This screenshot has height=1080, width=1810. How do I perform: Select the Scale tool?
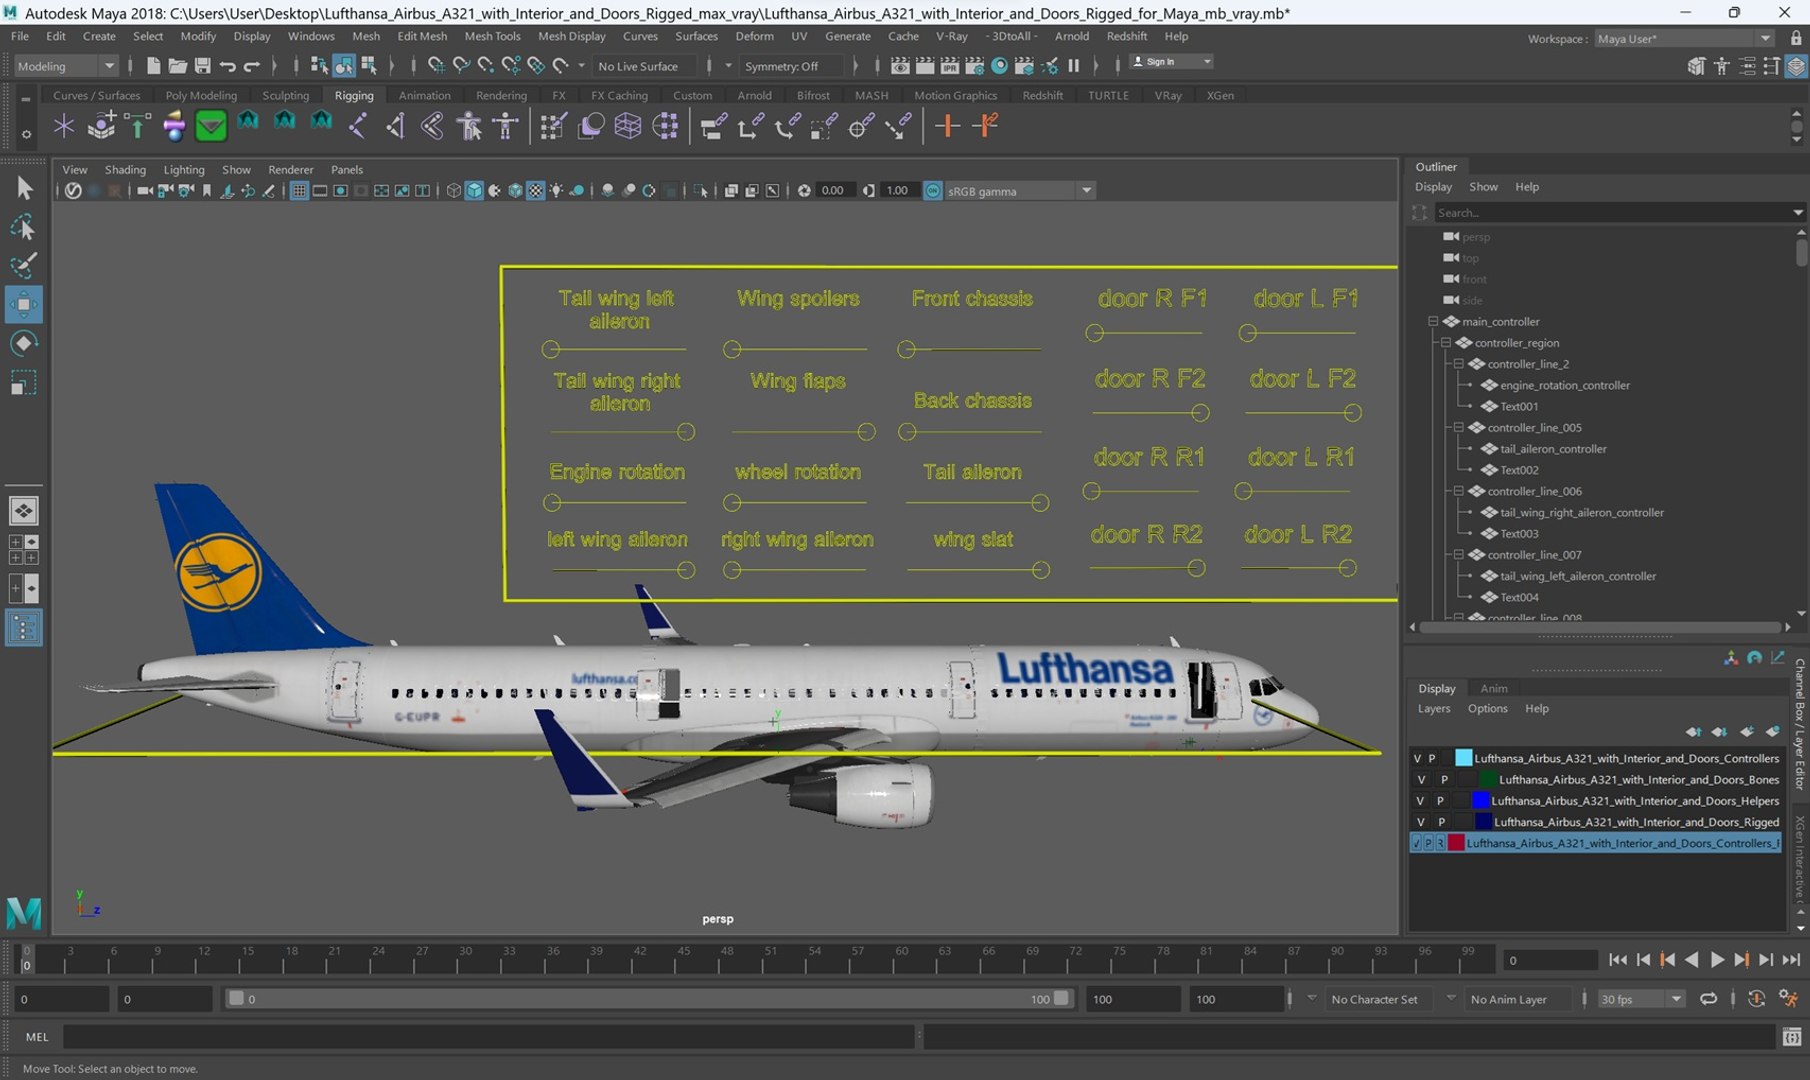point(24,382)
